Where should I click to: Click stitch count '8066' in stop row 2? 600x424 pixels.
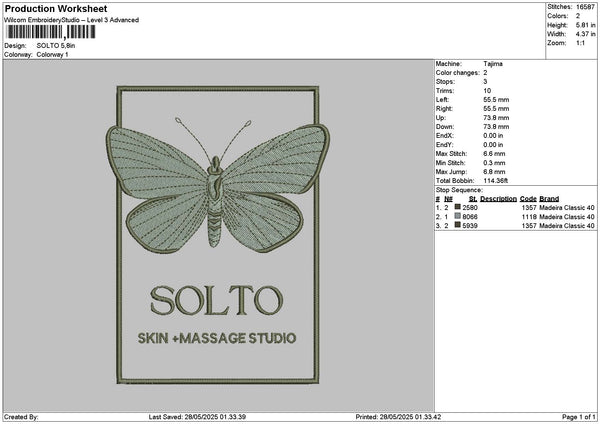coord(470,217)
